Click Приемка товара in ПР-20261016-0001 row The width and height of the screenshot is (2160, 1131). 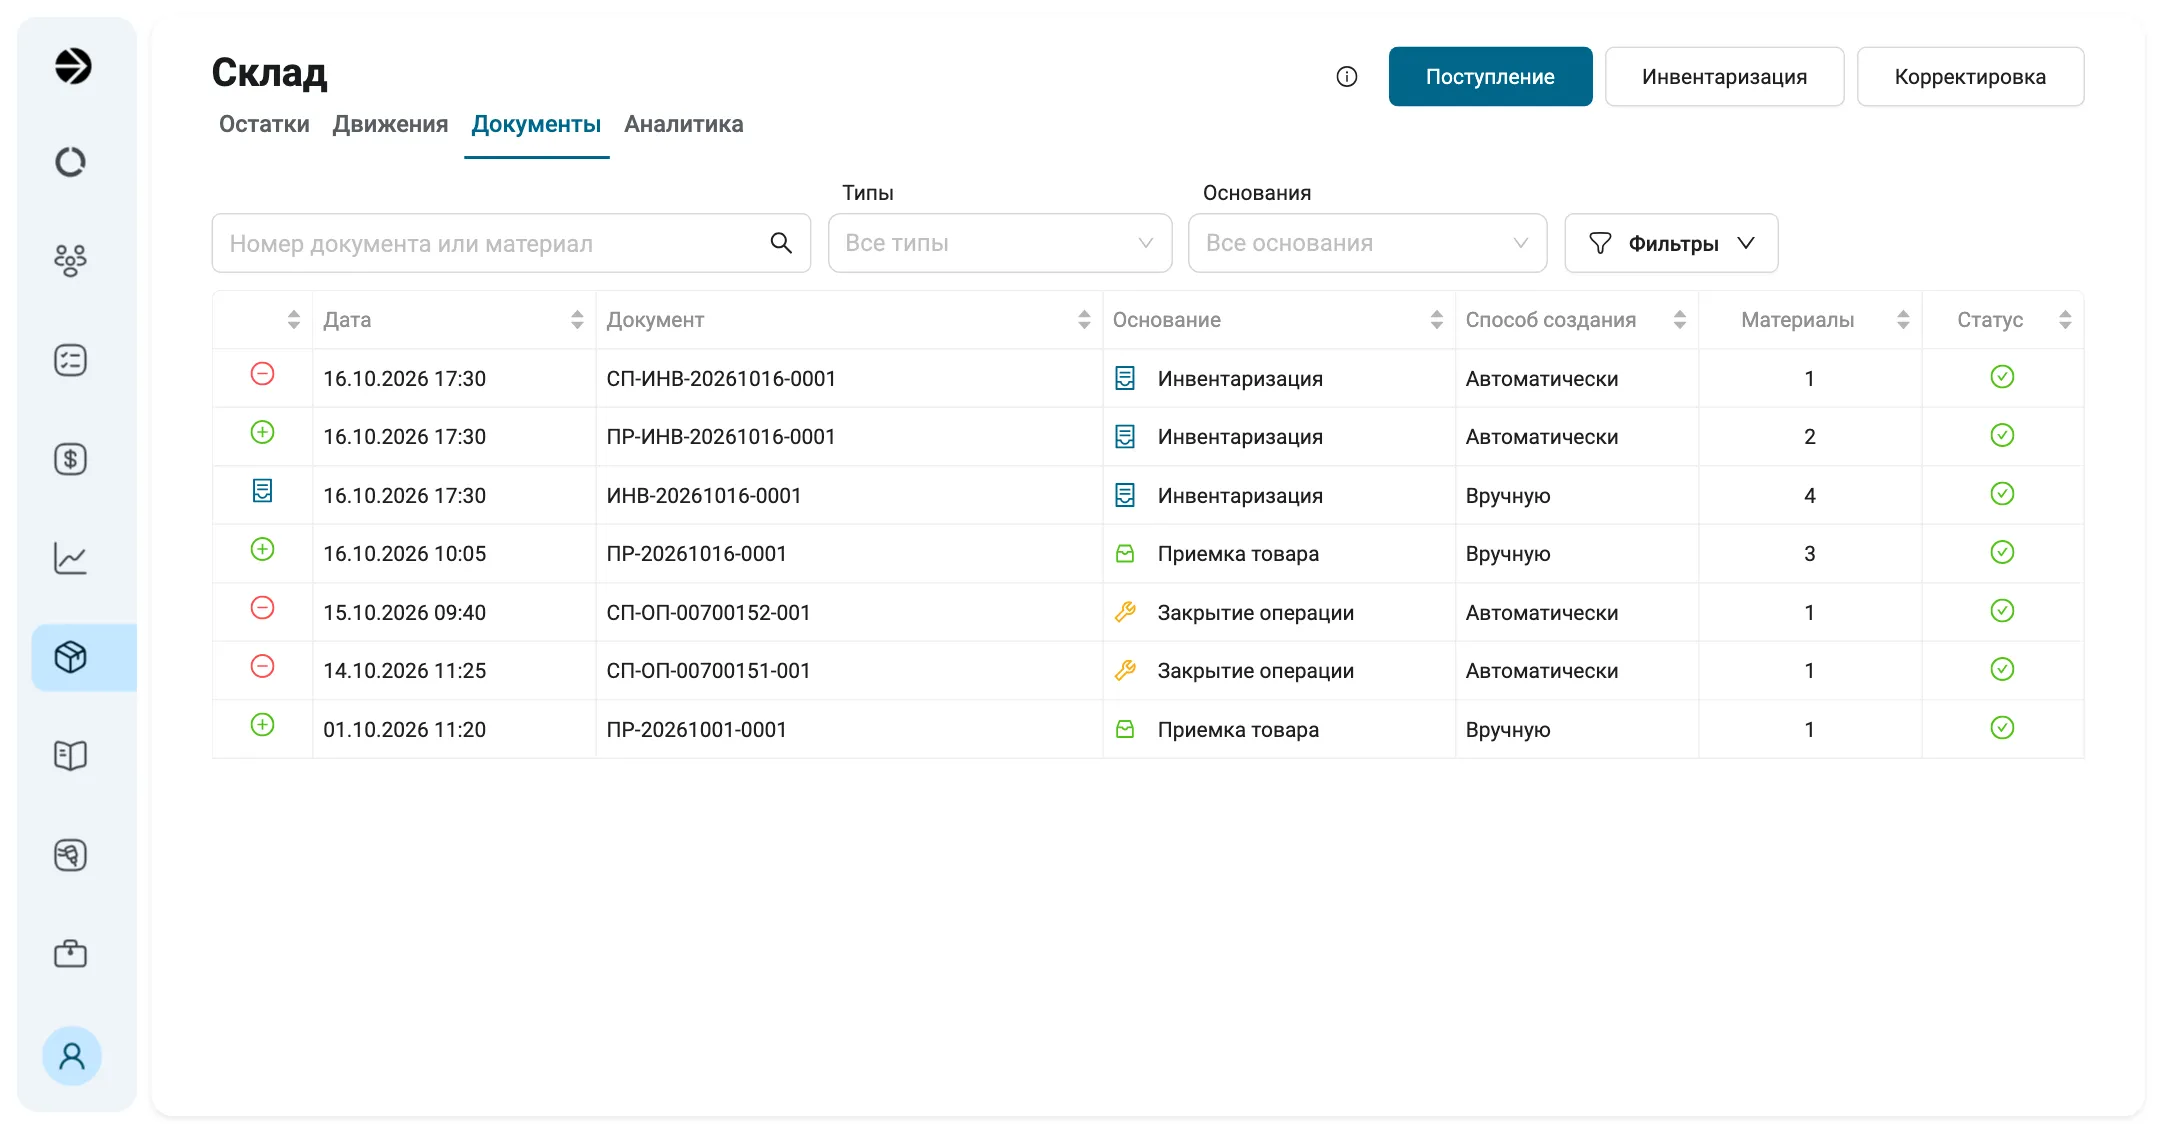point(1238,554)
